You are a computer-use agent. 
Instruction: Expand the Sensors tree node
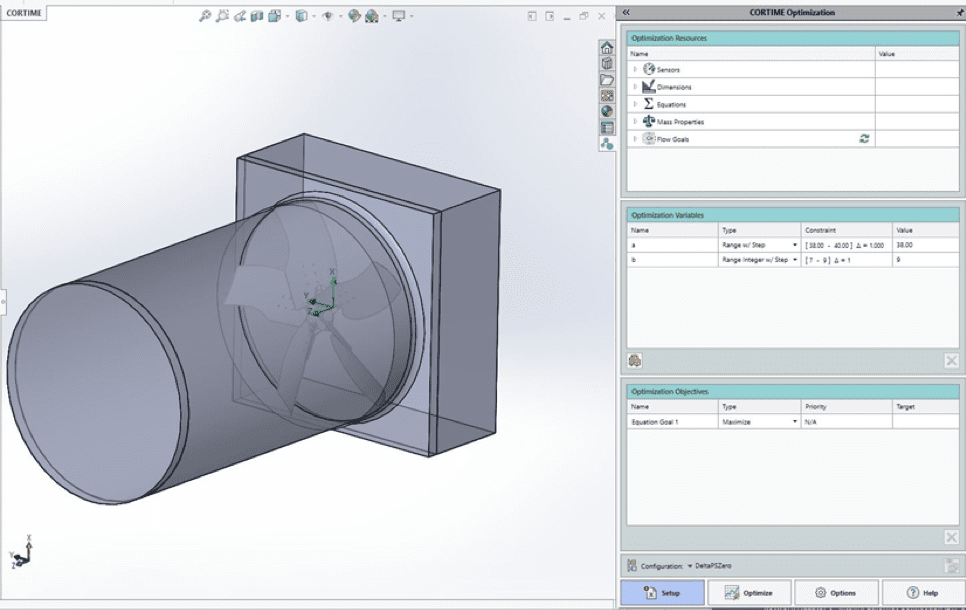(635, 70)
